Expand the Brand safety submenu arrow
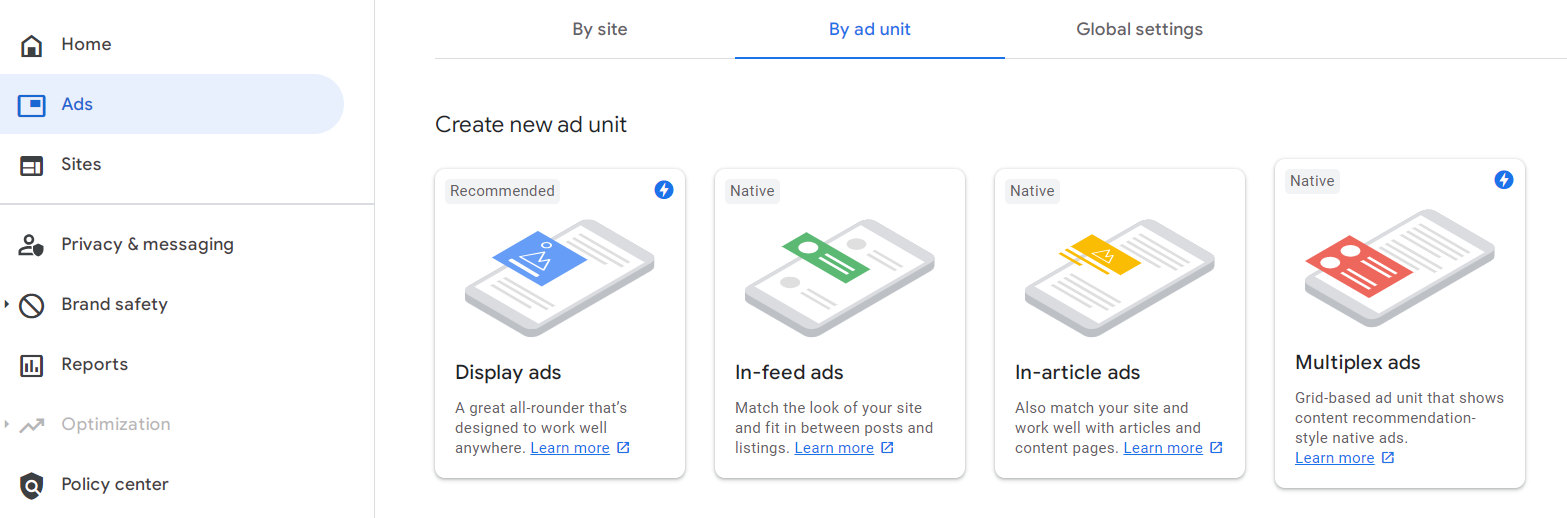The height and width of the screenshot is (518, 1567). (7, 304)
